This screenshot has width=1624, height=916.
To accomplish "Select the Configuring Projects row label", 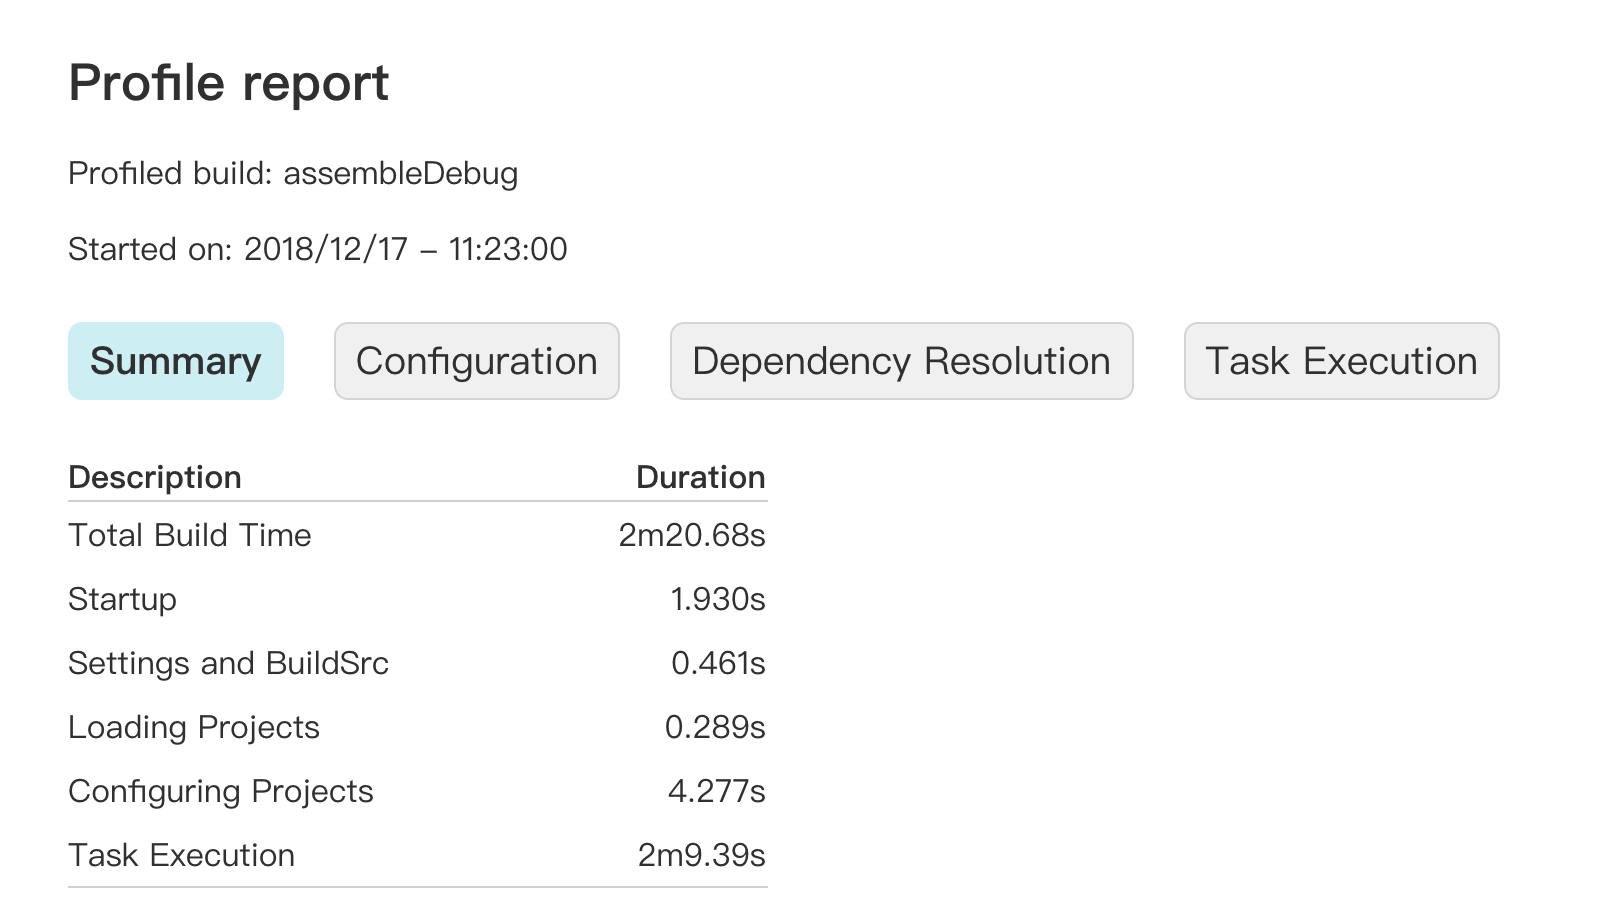I will [x=221, y=791].
